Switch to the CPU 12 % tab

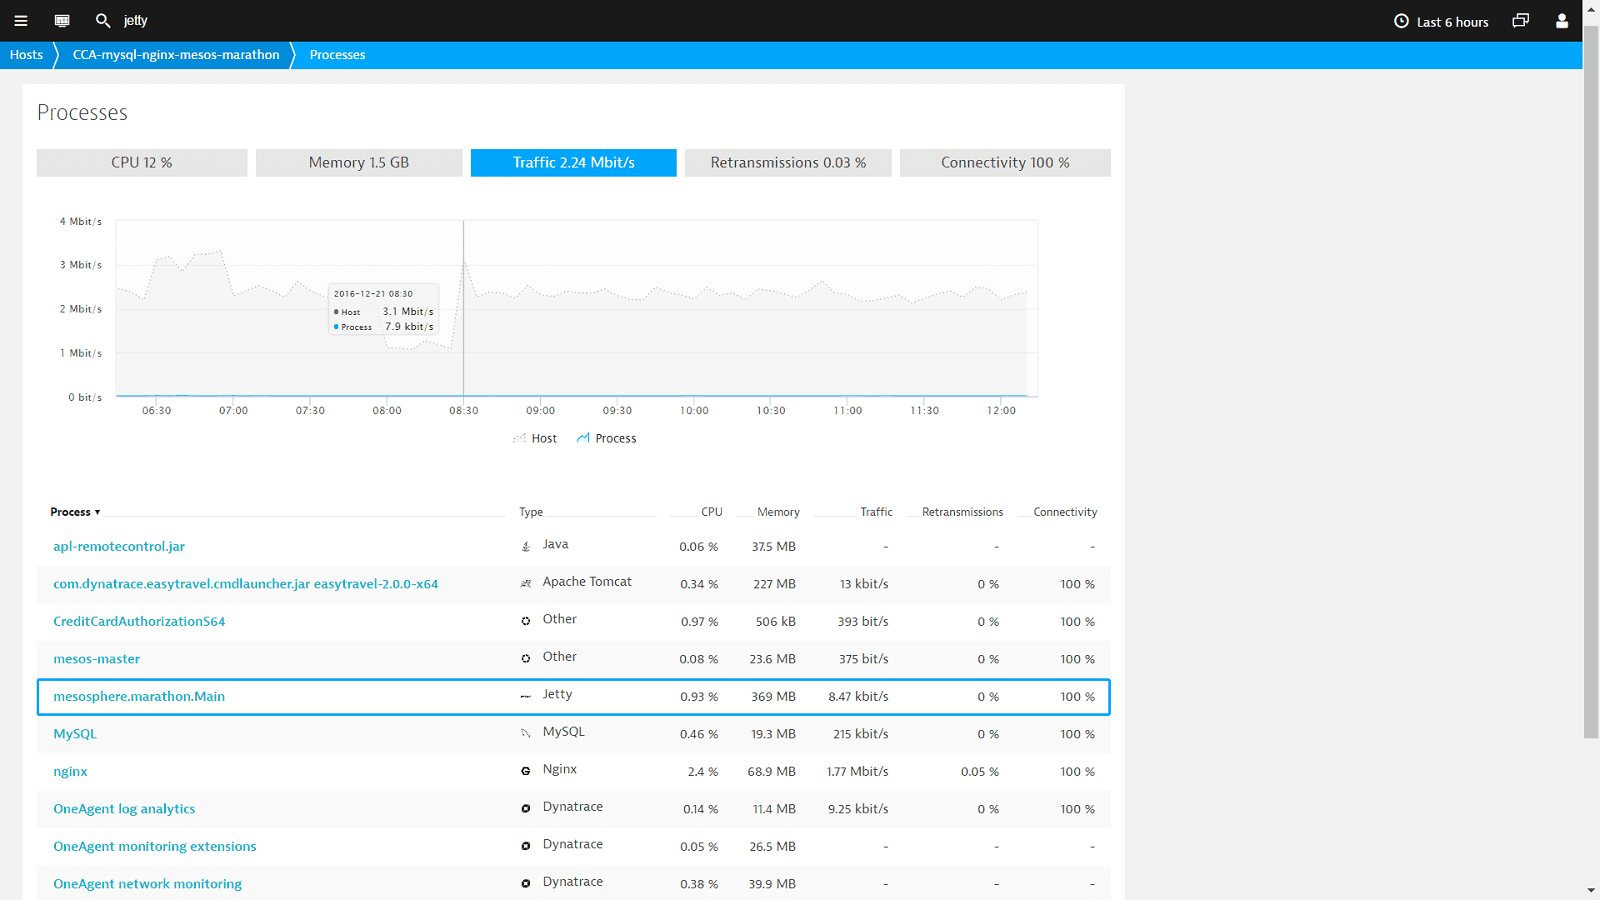pos(142,163)
